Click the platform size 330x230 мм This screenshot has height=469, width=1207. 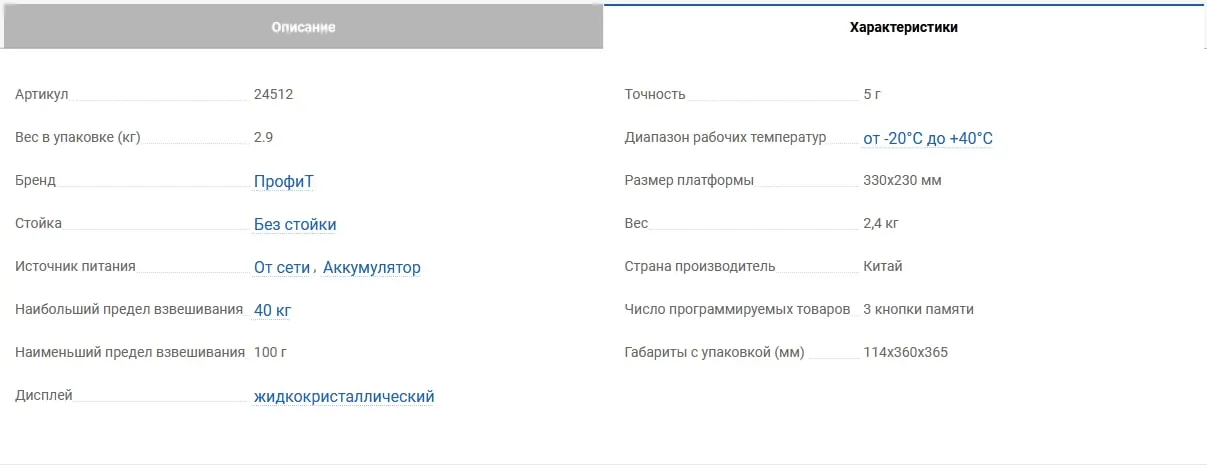pyautogui.click(x=902, y=180)
